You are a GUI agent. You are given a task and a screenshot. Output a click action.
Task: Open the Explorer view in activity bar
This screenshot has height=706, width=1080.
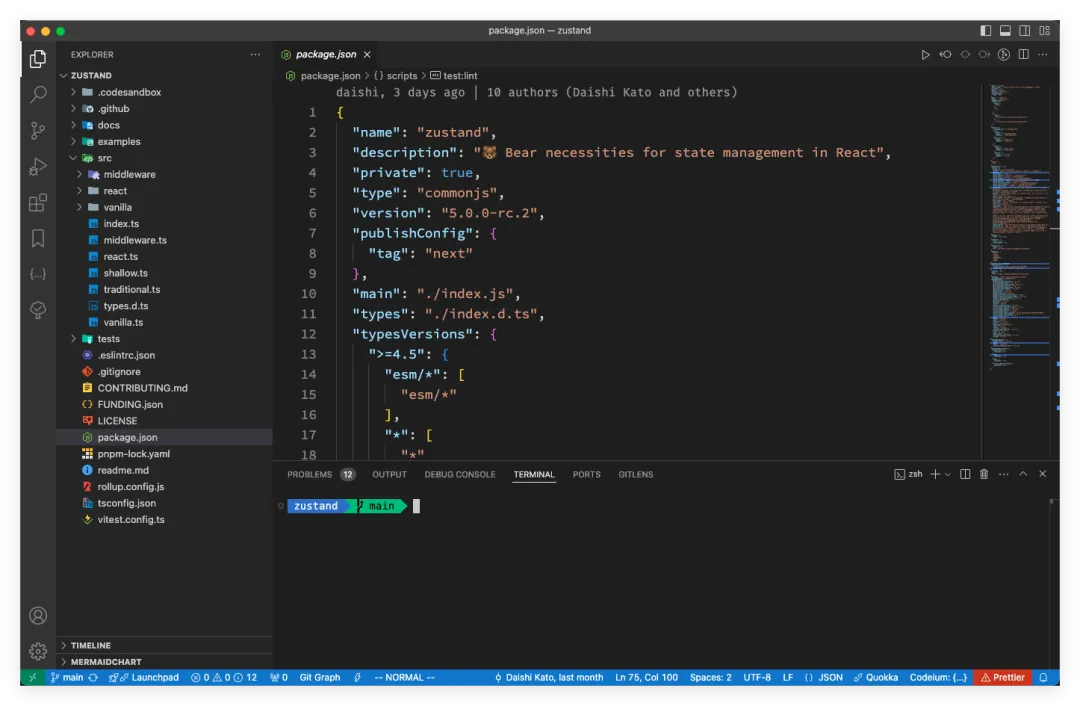tap(38, 59)
